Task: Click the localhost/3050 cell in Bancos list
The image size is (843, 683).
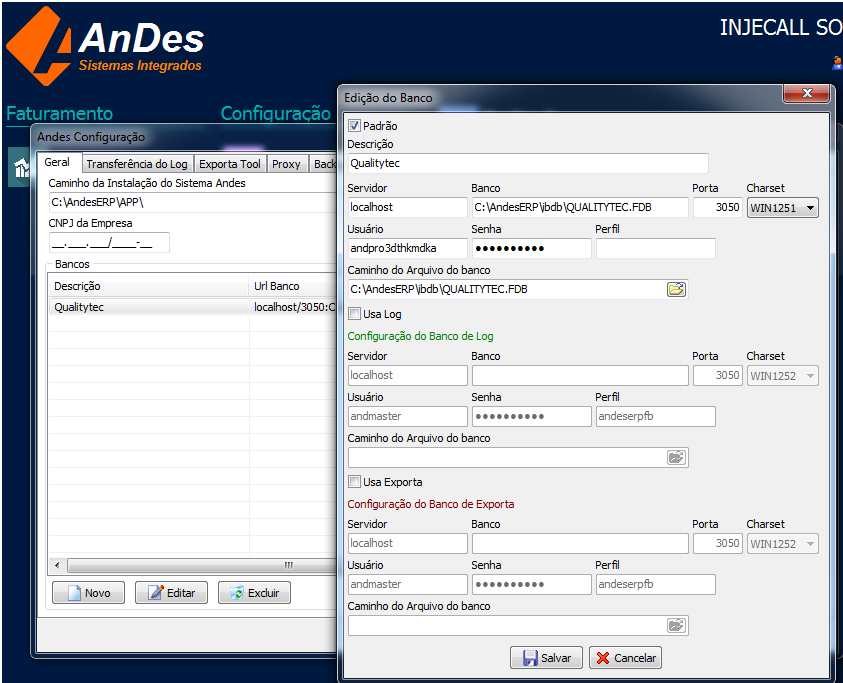Action: pos(294,307)
